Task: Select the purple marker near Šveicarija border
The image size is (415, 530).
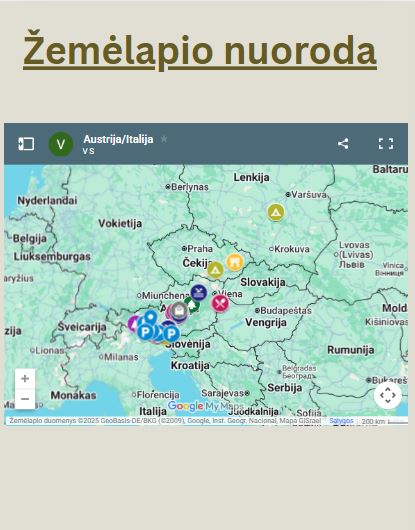Action: (x=132, y=324)
